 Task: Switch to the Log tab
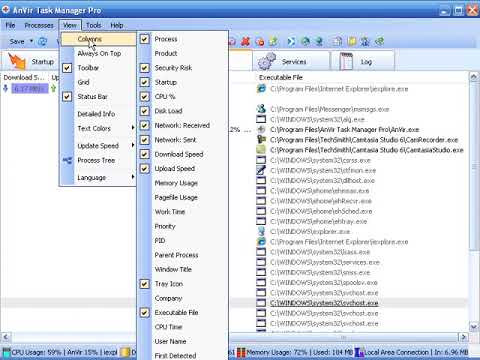click(x=363, y=61)
